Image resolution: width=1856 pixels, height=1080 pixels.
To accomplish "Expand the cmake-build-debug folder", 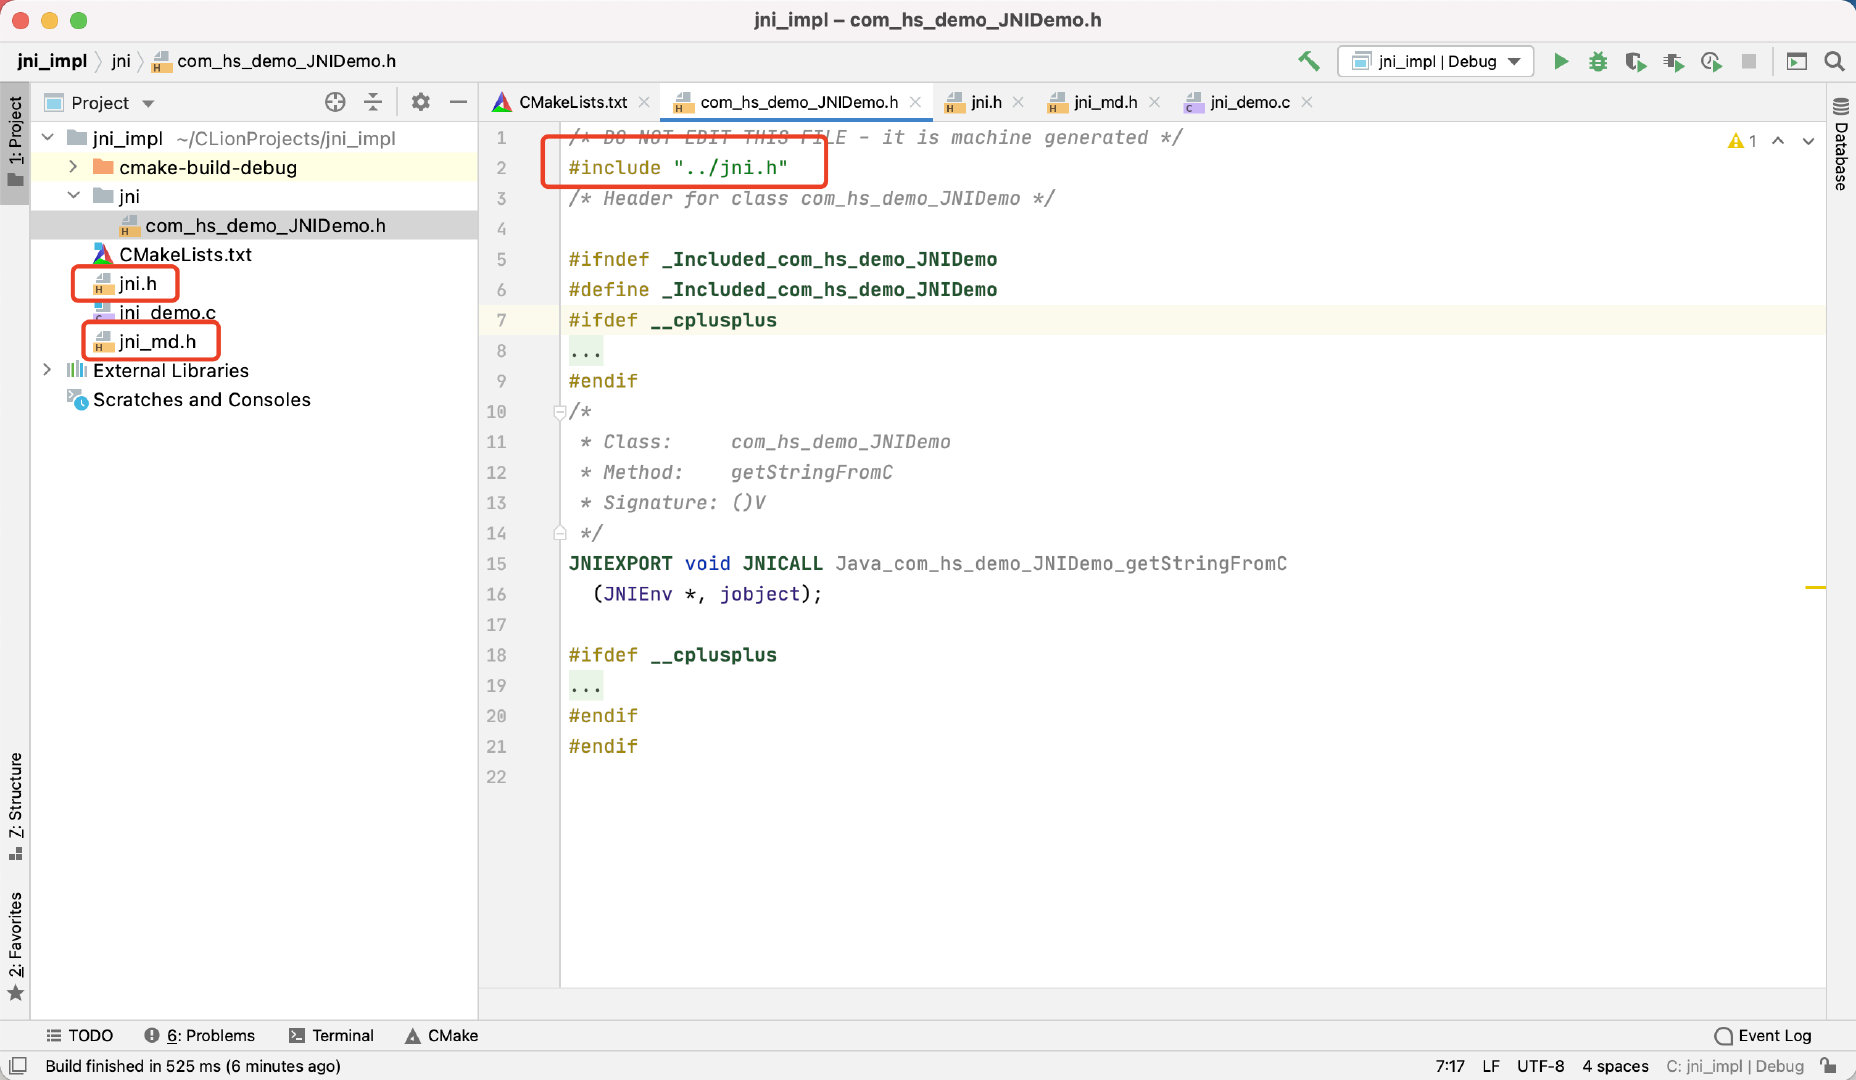I will (72, 167).
